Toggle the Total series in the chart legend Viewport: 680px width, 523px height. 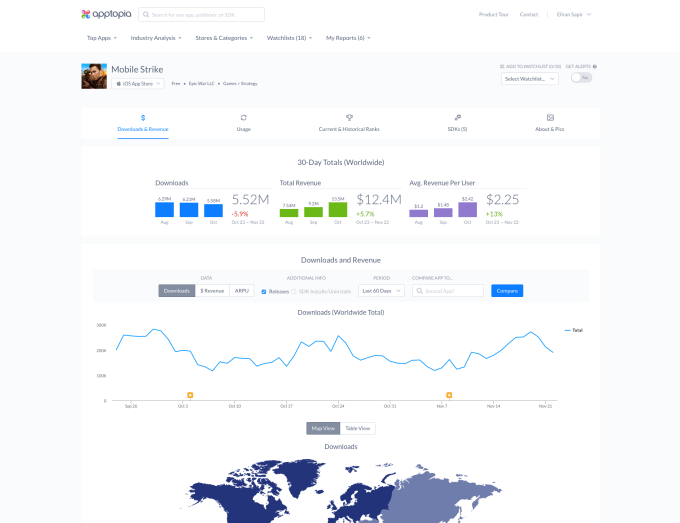coord(573,330)
